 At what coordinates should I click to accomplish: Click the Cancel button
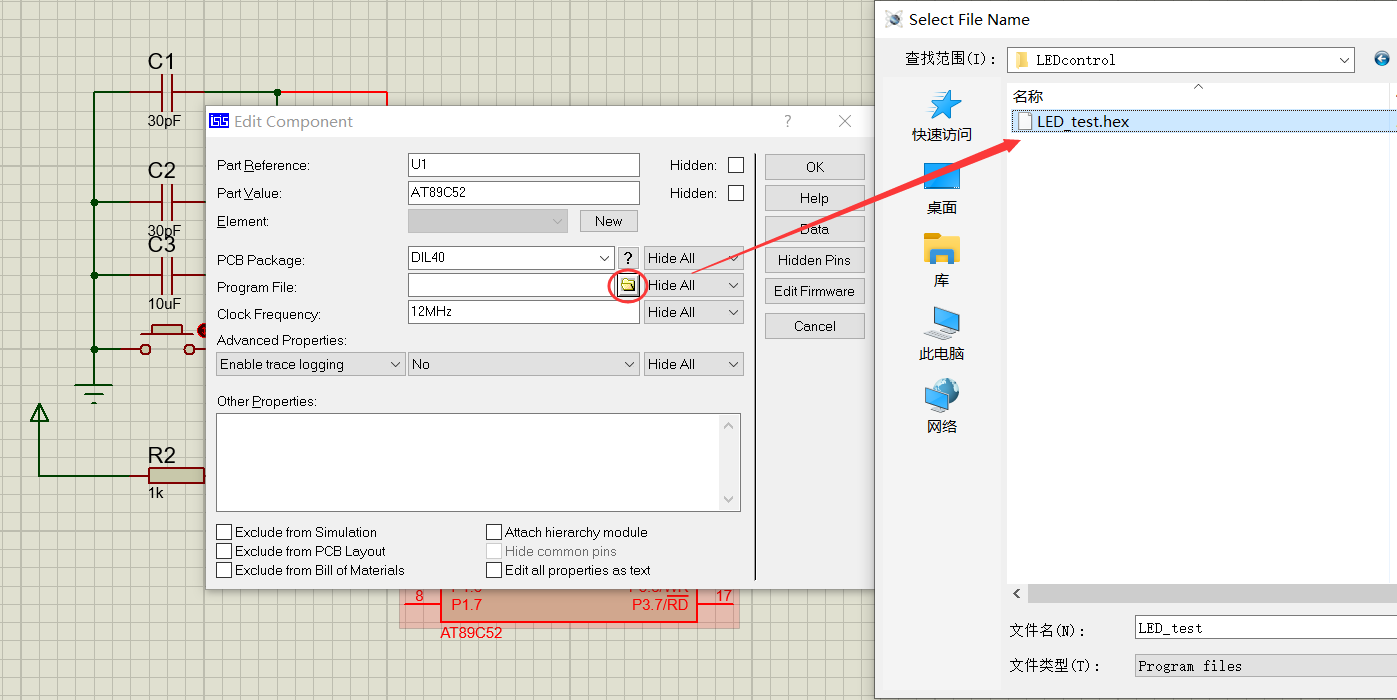tap(815, 326)
